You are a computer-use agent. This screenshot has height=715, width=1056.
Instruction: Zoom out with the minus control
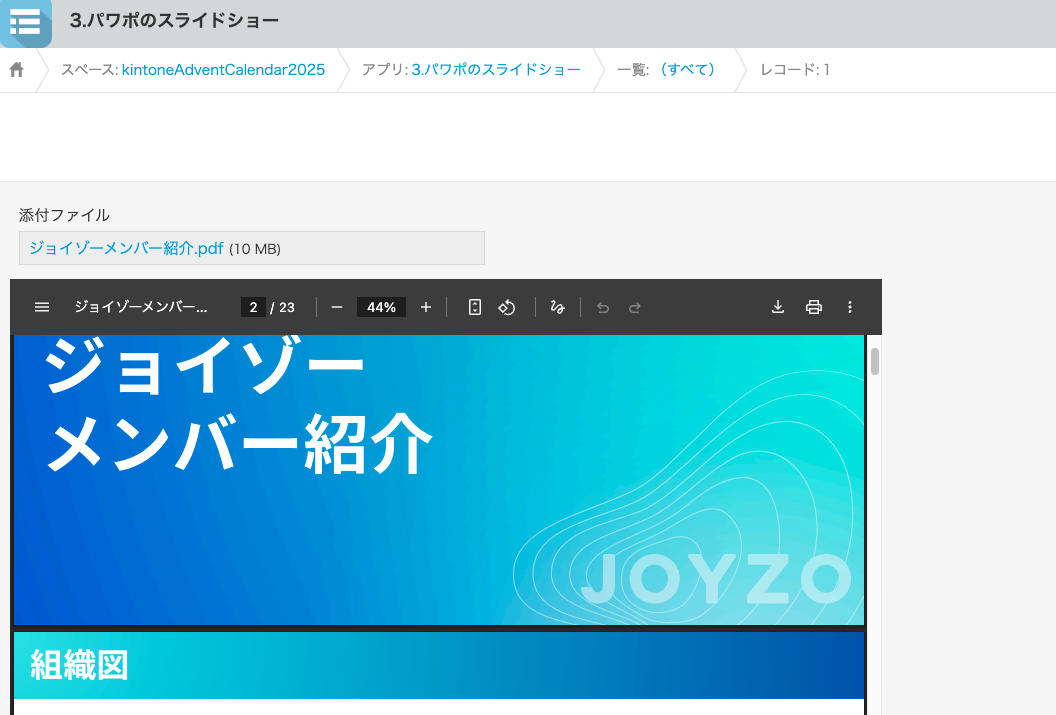(337, 307)
